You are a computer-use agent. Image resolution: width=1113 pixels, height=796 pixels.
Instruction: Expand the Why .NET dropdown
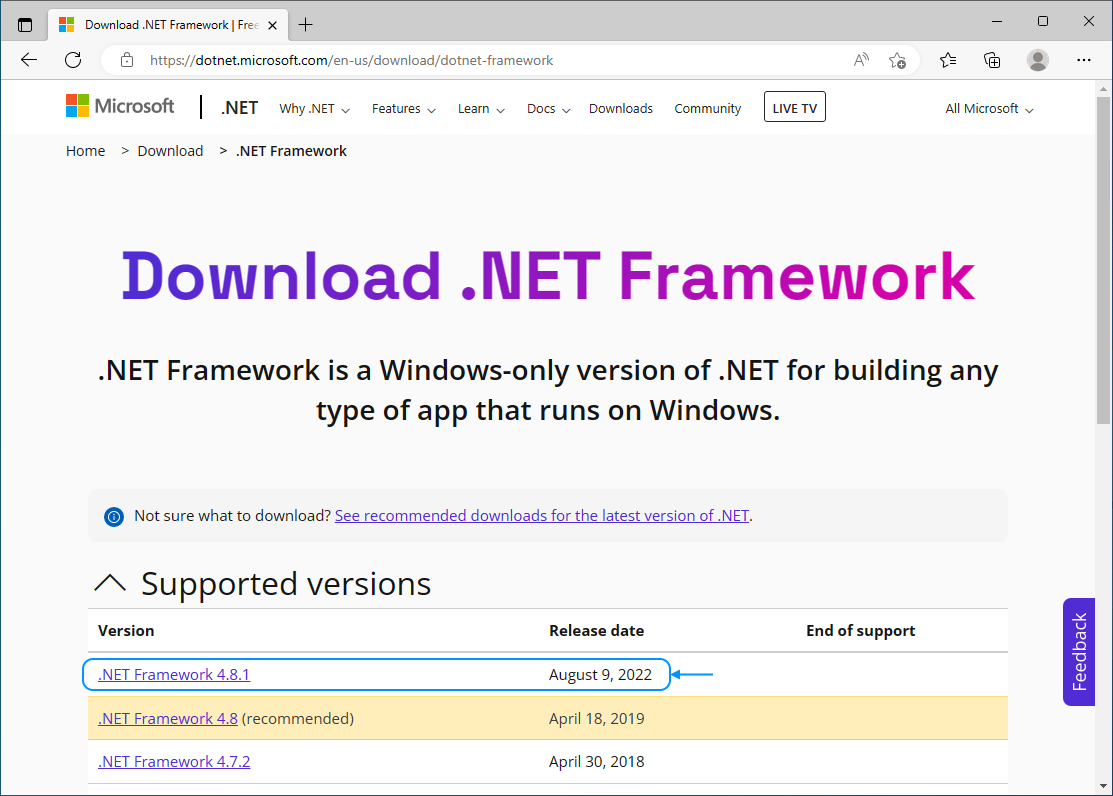(x=314, y=109)
